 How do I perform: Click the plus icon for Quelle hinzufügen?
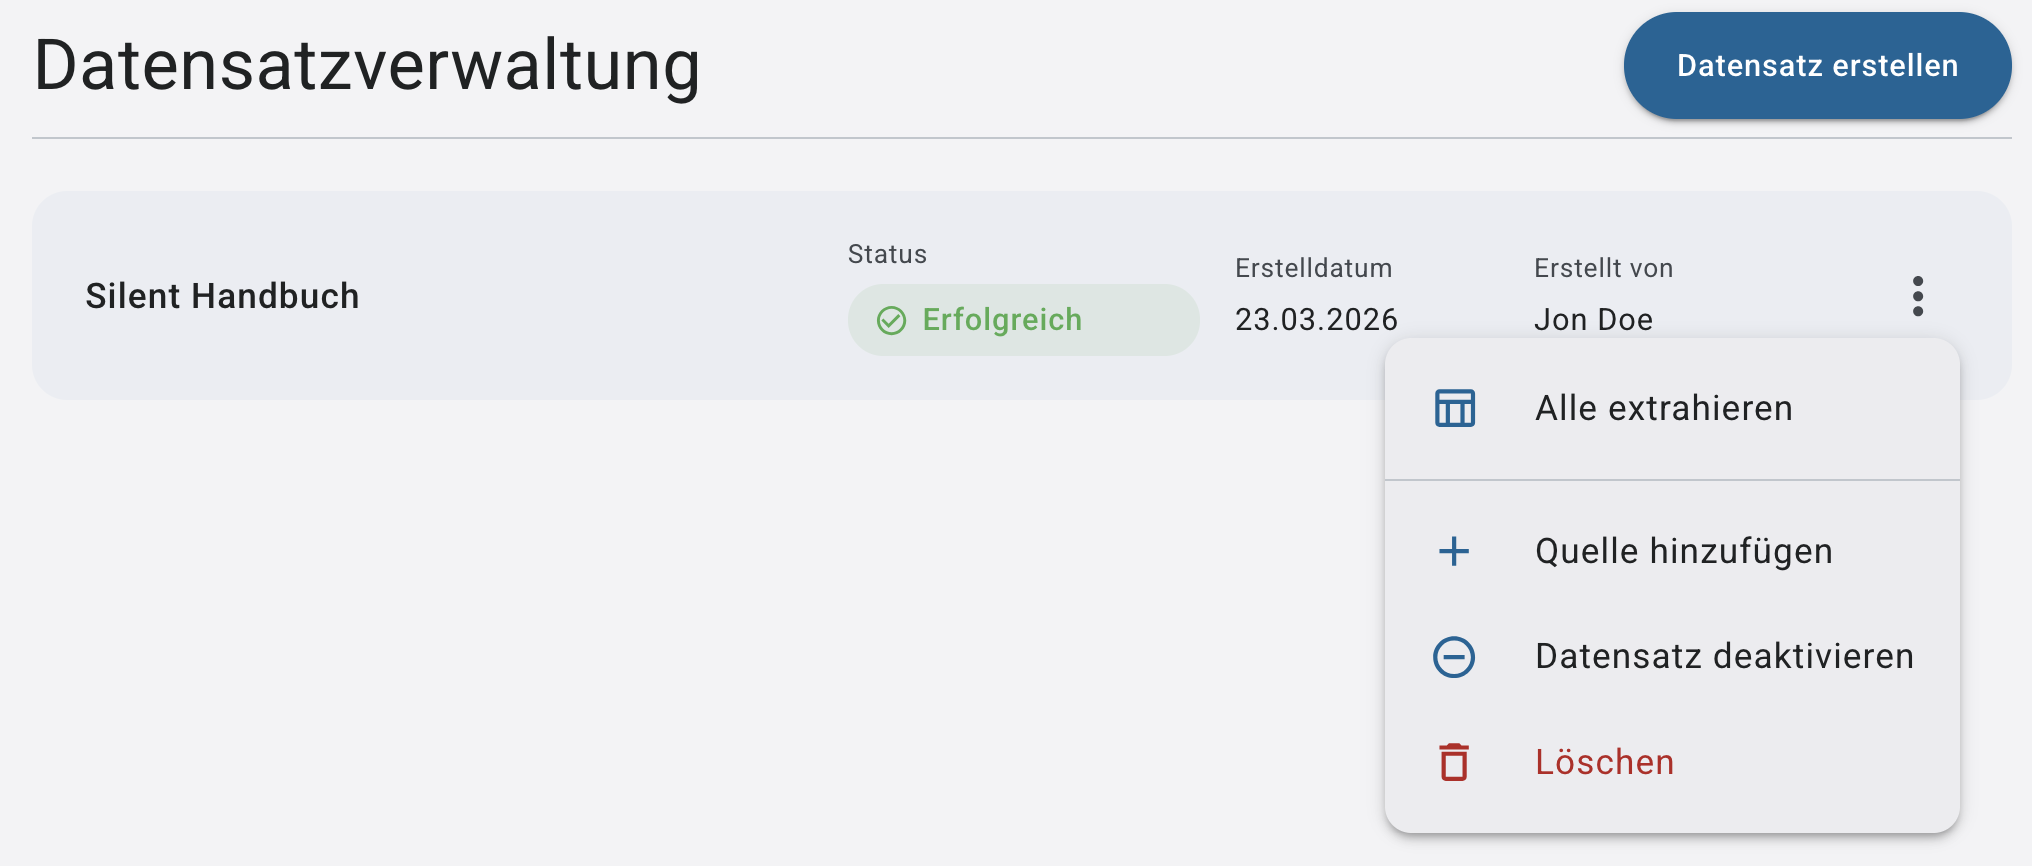(1454, 551)
